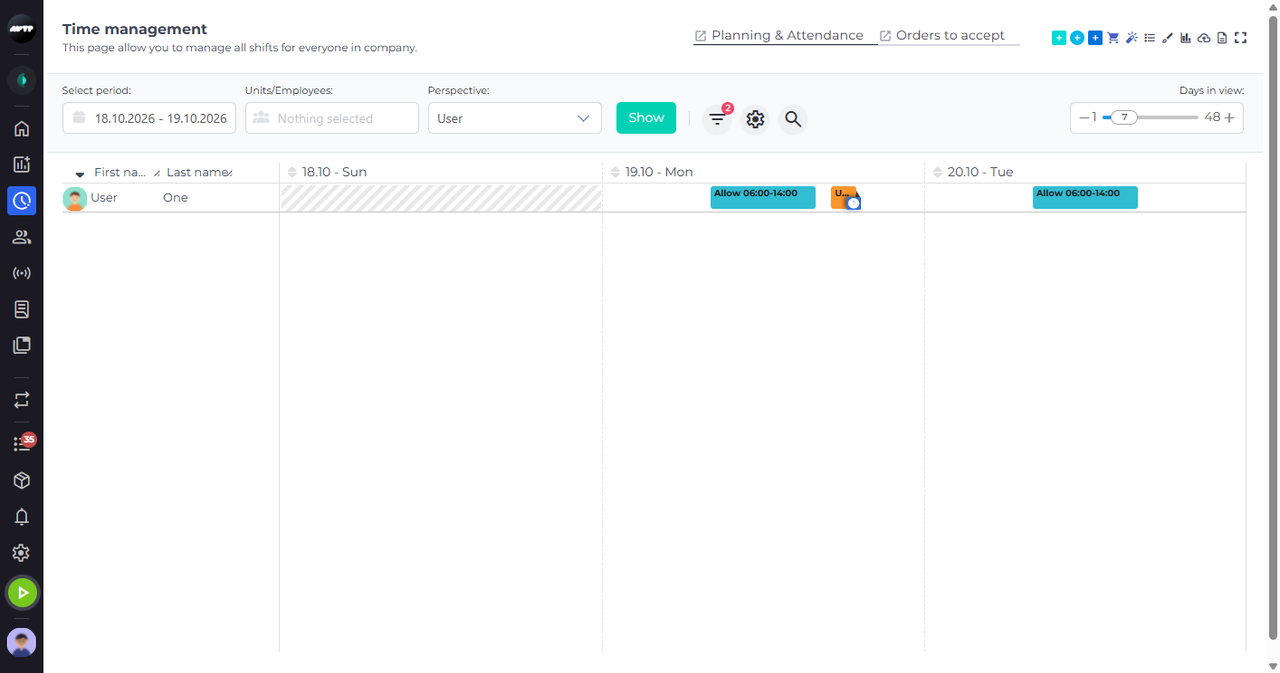Click the round light-blue plus button
1280x673 pixels.
[x=1077, y=38]
